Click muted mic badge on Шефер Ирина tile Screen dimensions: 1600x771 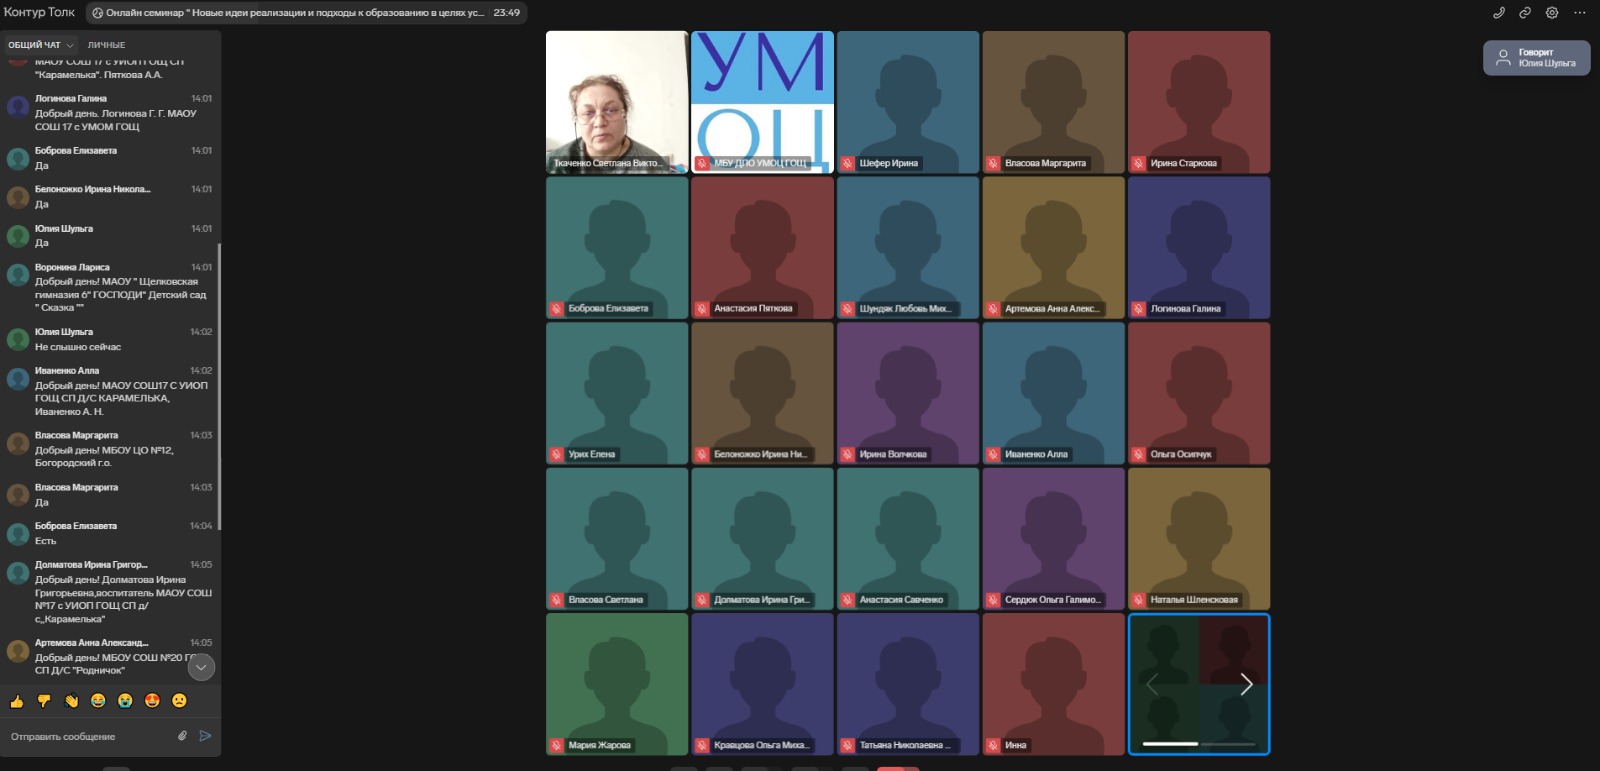click(x=847, y=163)
